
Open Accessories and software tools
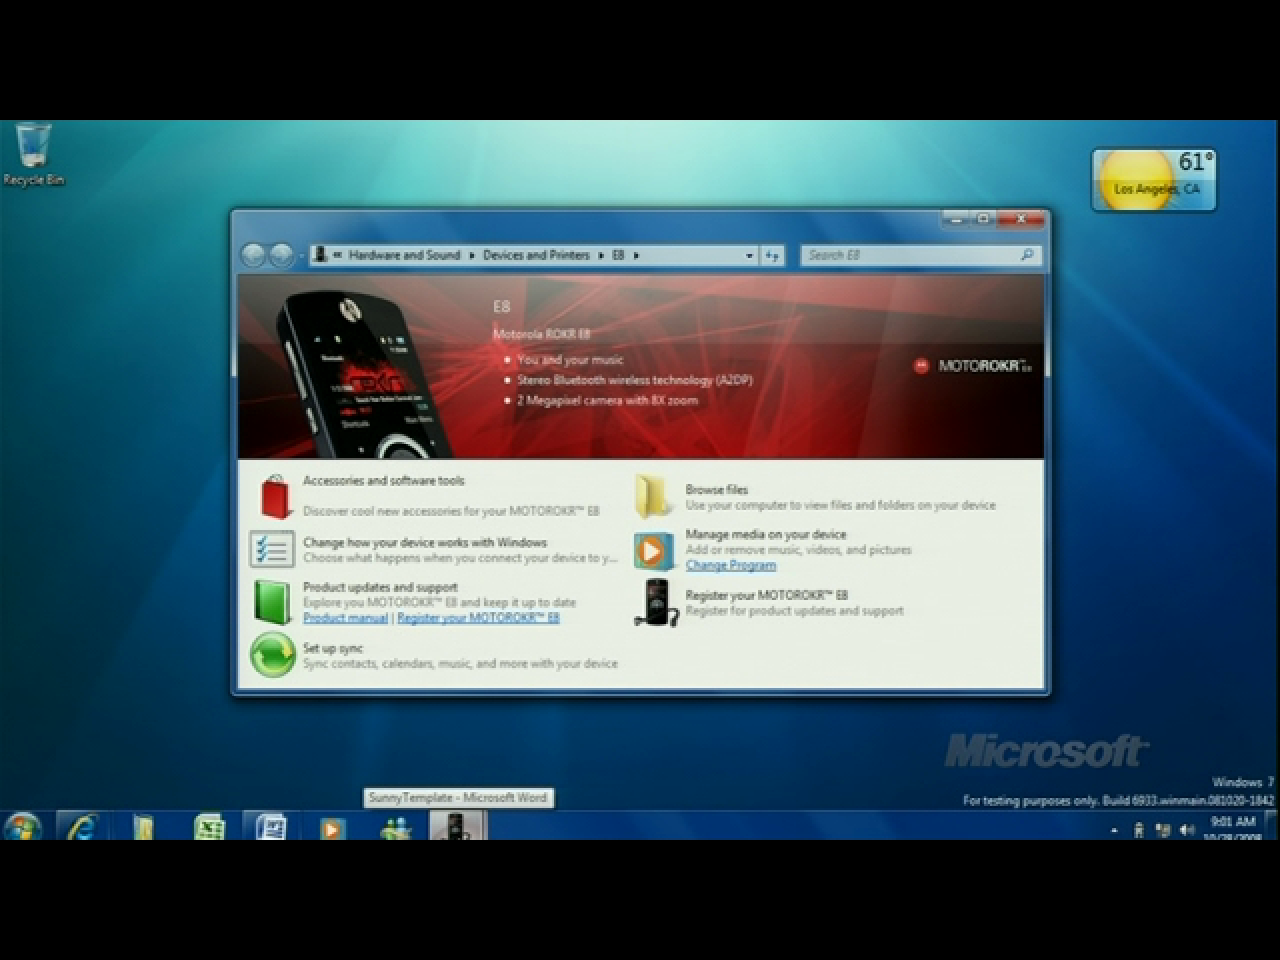pyautogui.click(x=384, y=481)
